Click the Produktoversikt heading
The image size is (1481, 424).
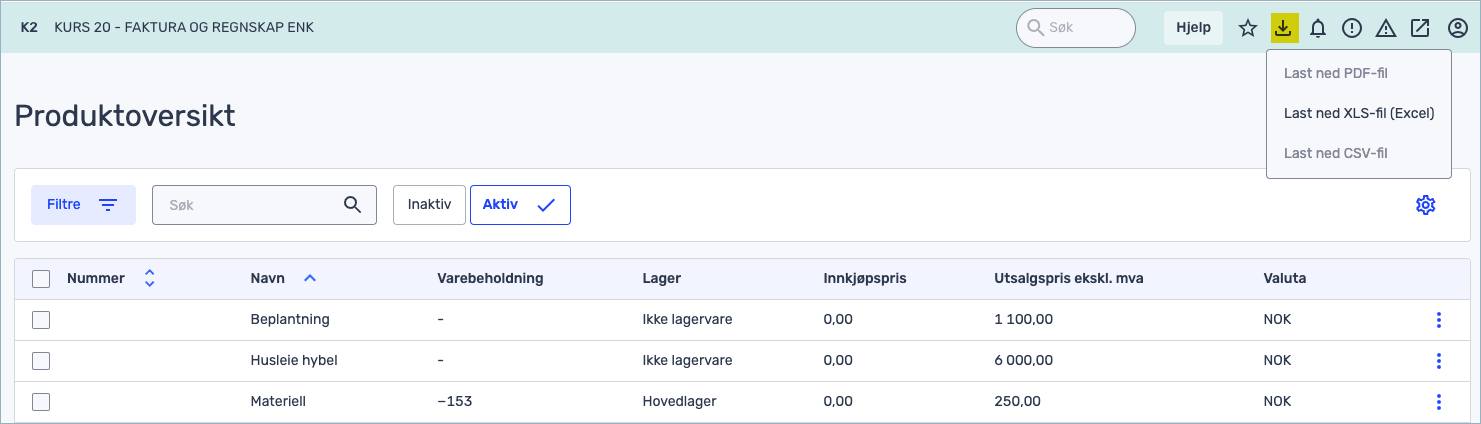[125, 116]
